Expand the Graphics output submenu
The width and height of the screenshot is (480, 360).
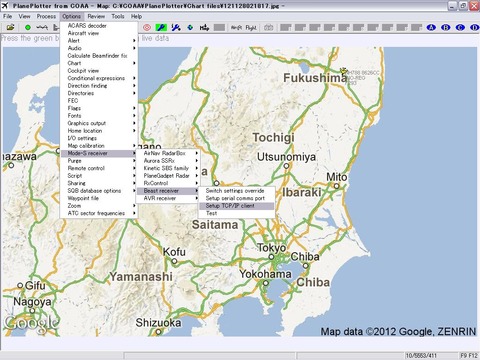(99, 123)
